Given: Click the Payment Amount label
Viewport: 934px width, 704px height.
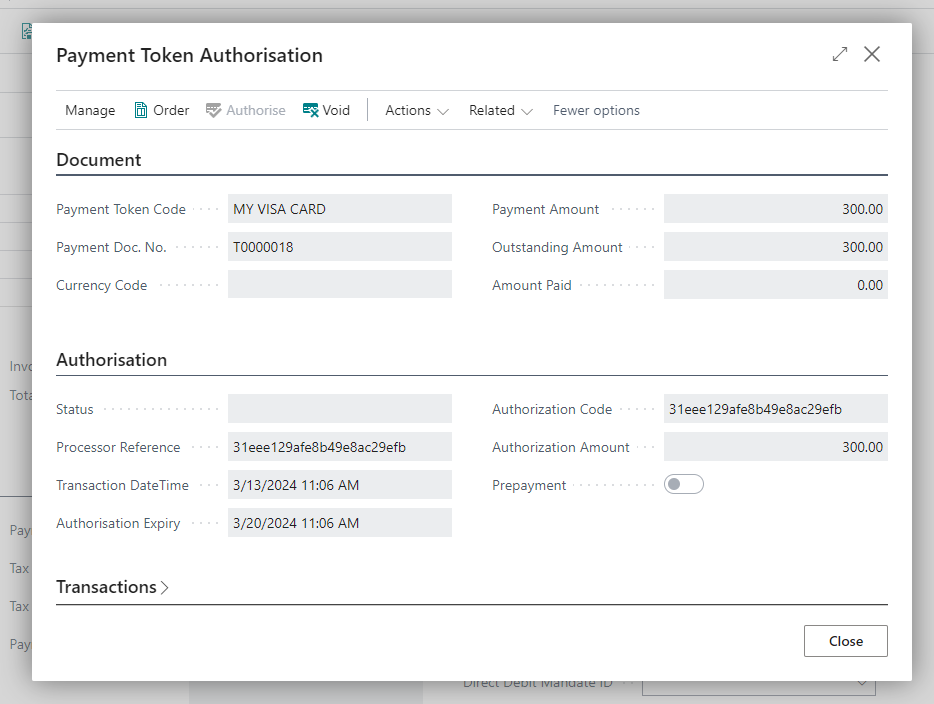Looking at the screenshot, I should pos(546,209).
